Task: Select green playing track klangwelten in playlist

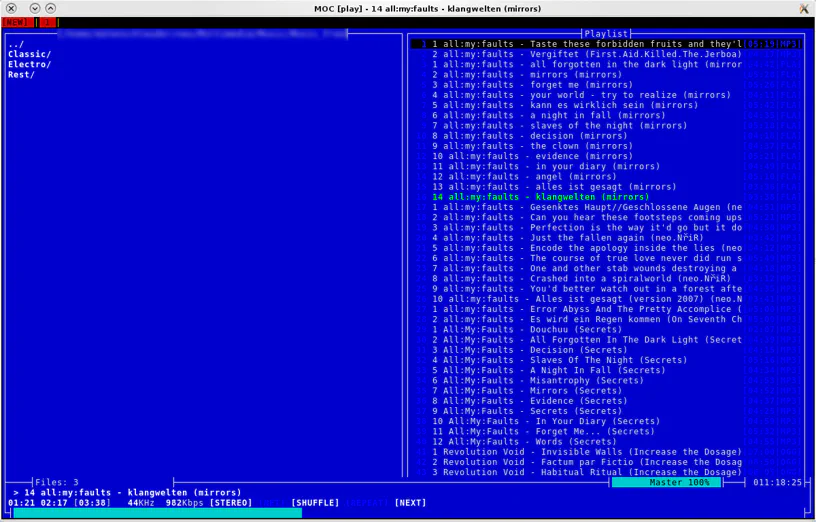Action: pyautogui.click(x=606, y=197)
